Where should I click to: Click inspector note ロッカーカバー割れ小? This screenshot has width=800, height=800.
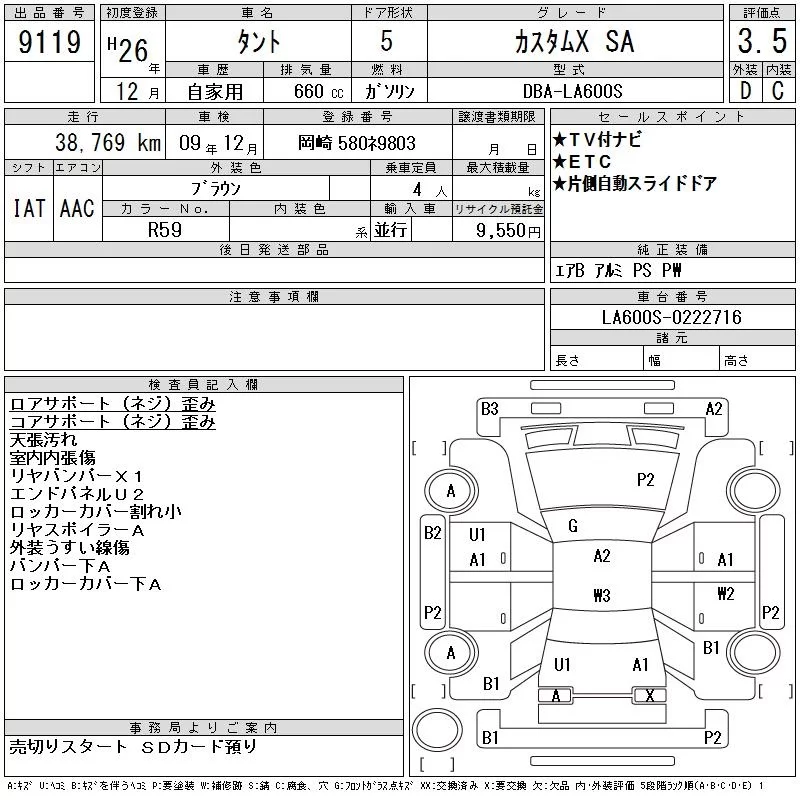click(95, 512)
